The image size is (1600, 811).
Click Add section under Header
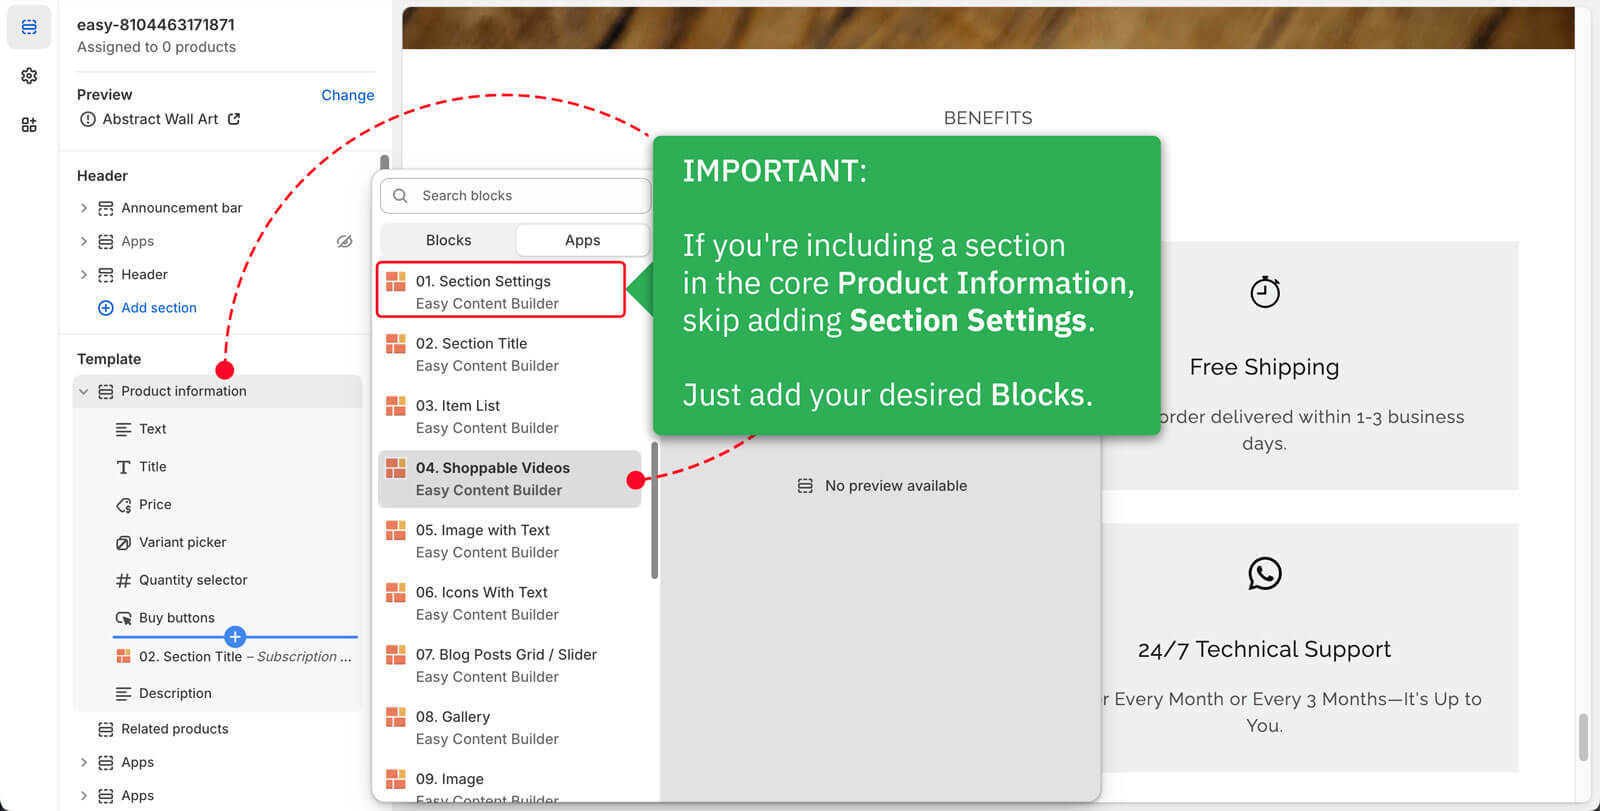point(158,308)
